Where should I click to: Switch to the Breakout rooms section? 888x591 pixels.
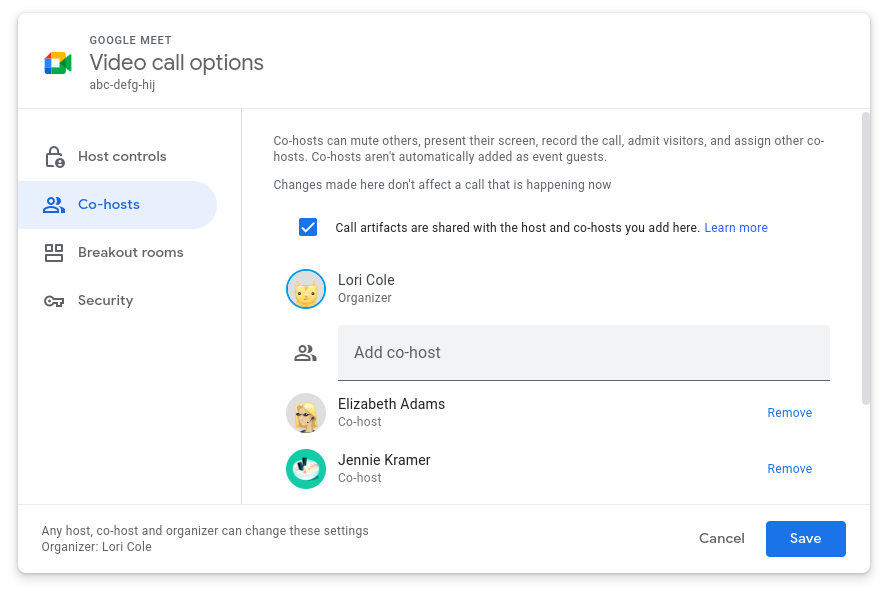(130, 253)
